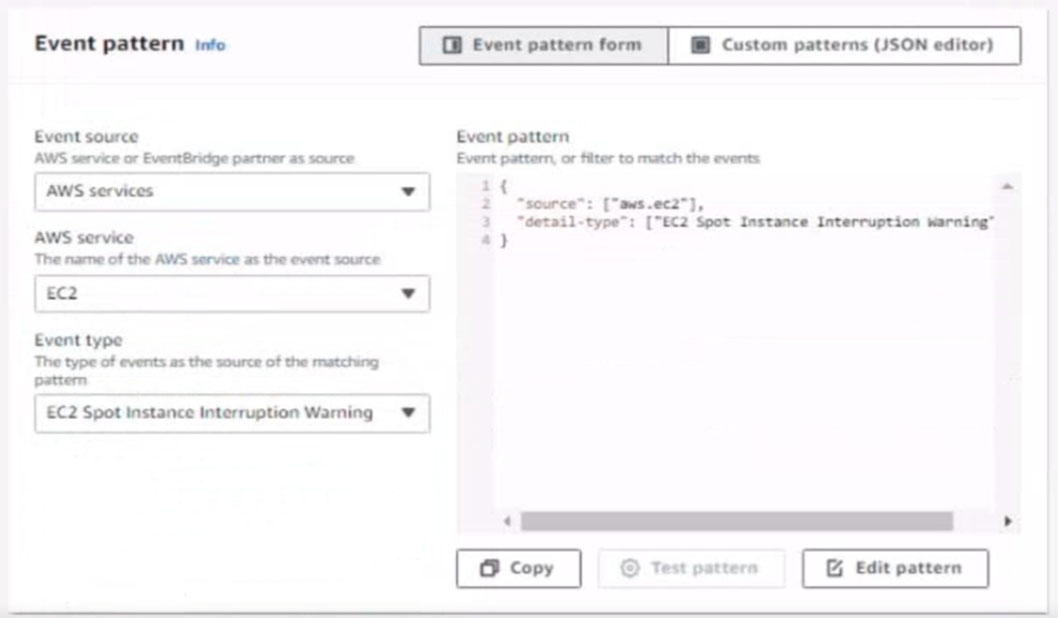Click line number 3 in the editor gutter

486,222
